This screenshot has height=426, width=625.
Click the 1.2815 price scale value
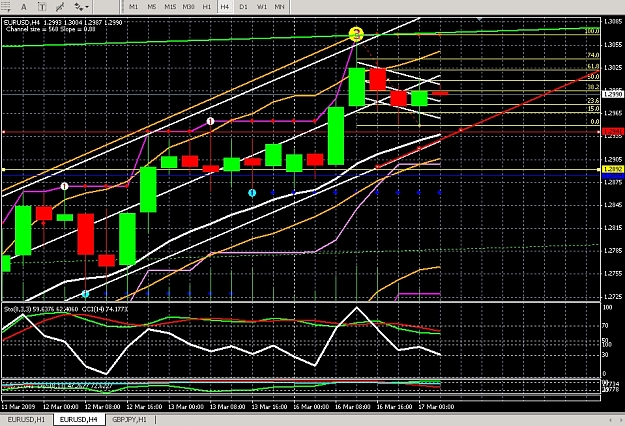coord(613,228)
